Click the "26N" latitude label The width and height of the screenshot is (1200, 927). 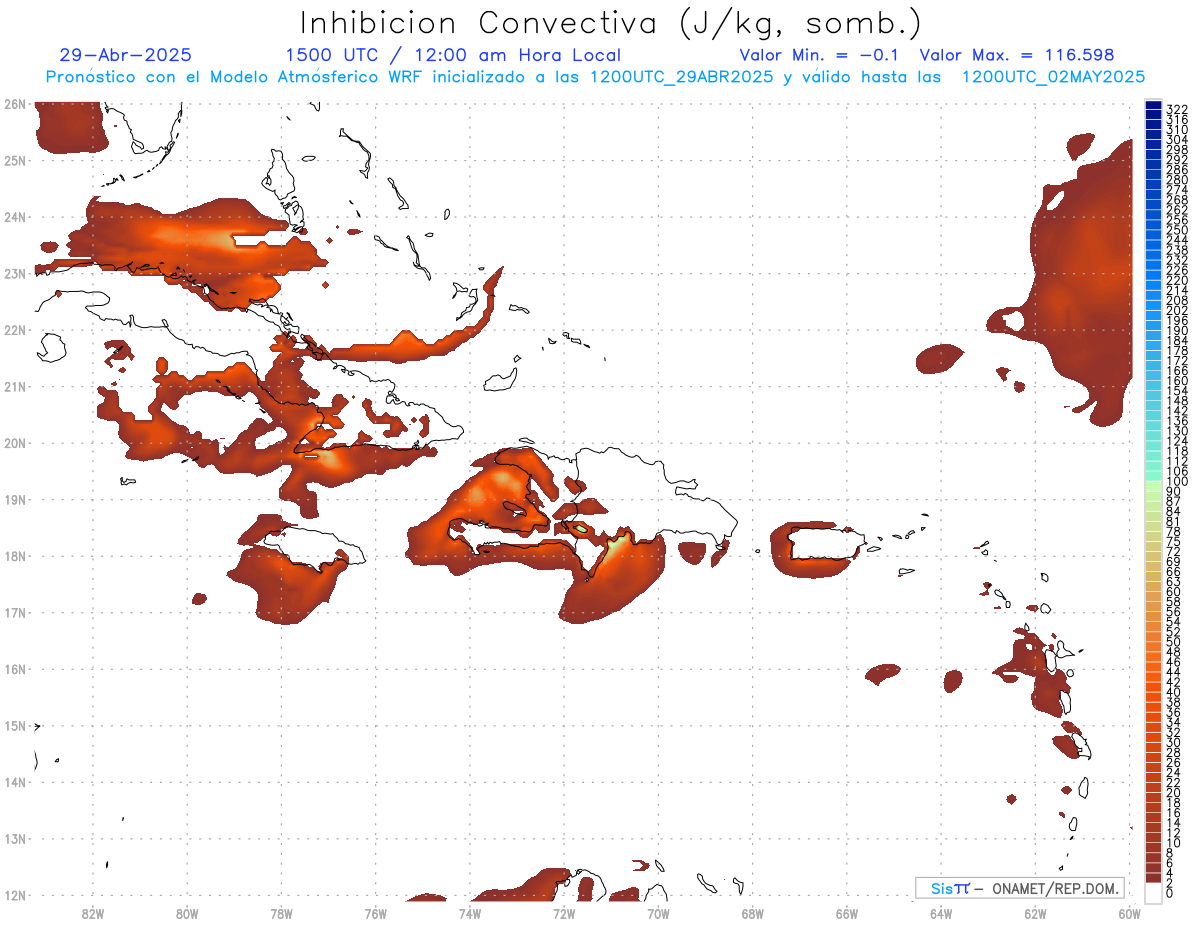[x=15, y=103]
